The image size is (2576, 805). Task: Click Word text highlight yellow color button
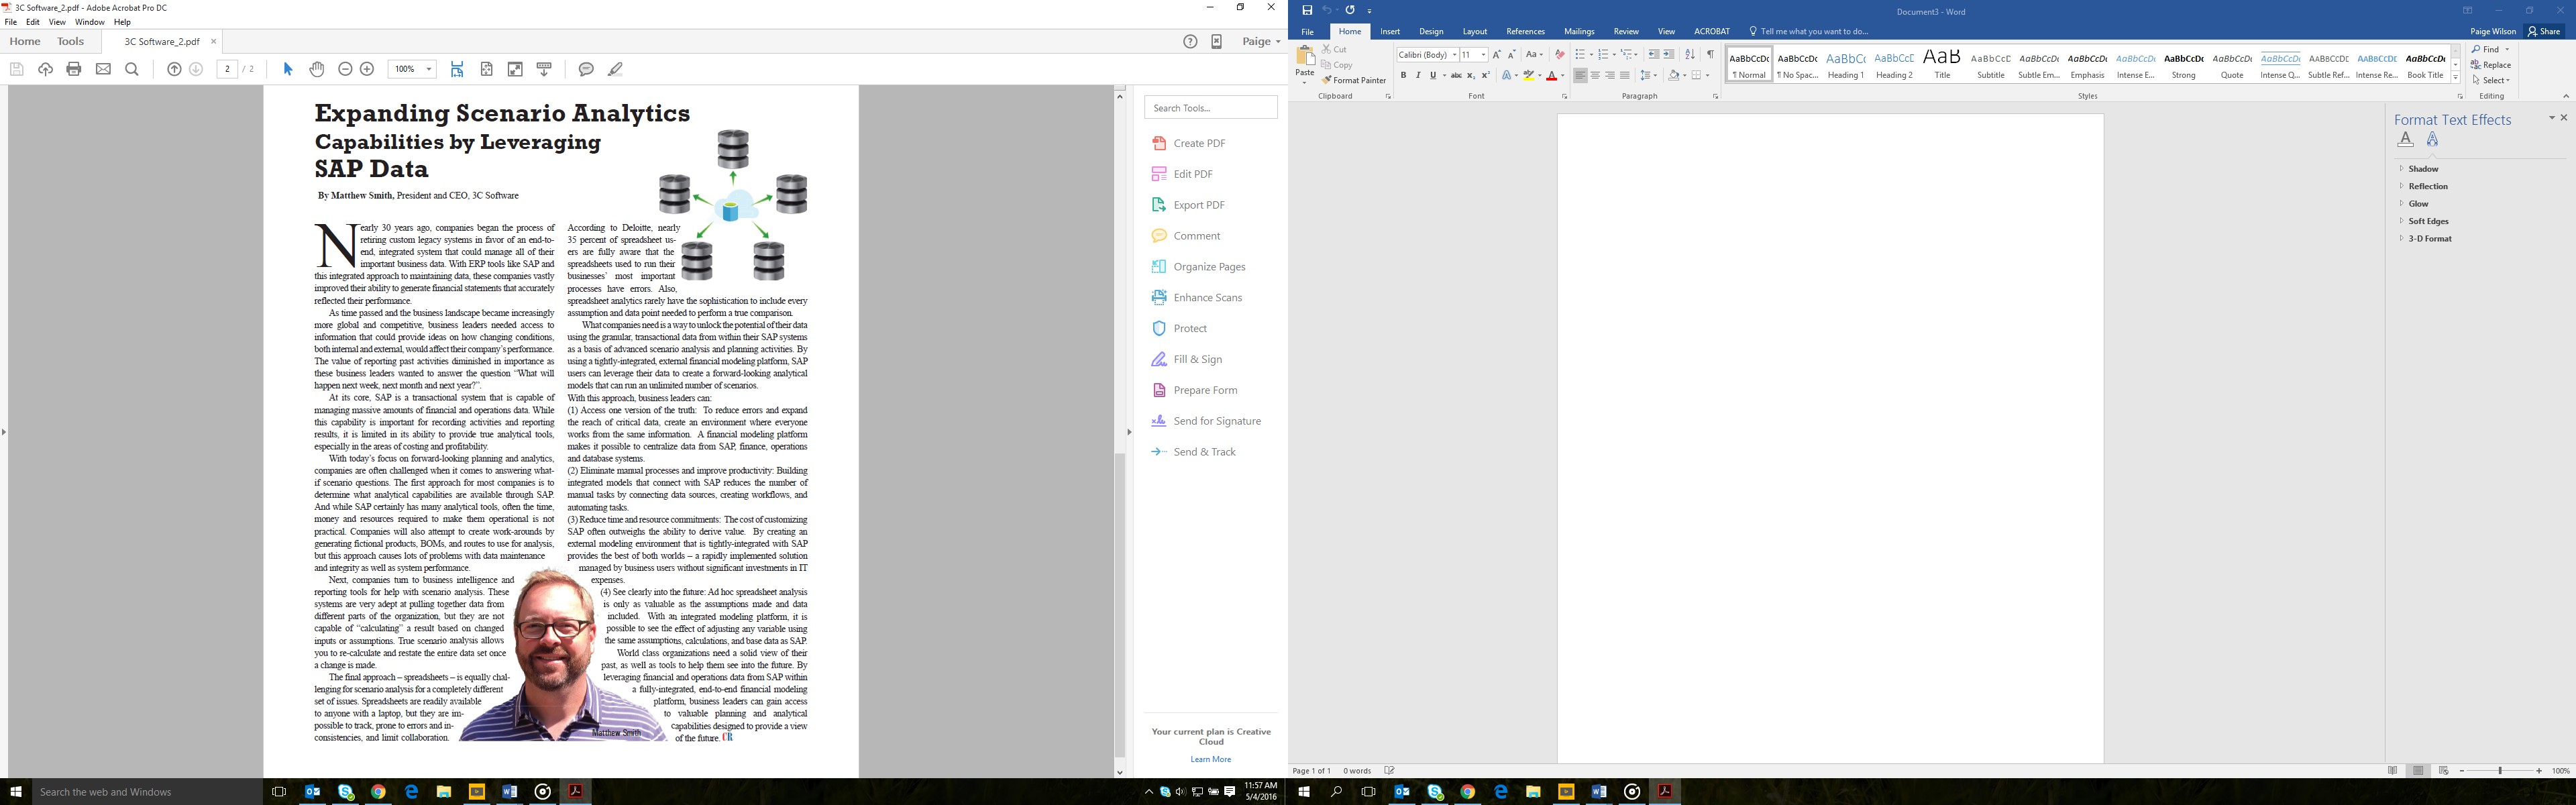pyautogui.click(x=1528, y=75)
